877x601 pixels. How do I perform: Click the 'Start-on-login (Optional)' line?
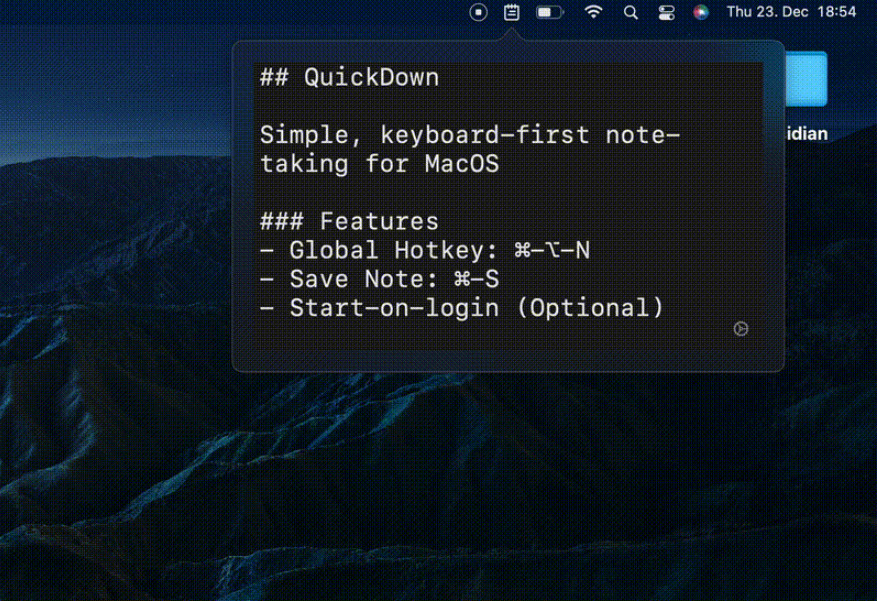462,308
